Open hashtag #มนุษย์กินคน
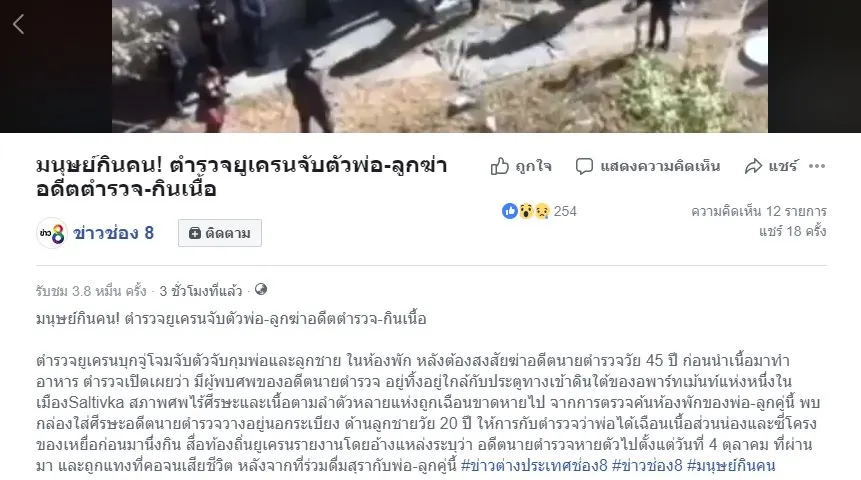The width and height of the screenshot is (861, 480). (x=731, y=466)
